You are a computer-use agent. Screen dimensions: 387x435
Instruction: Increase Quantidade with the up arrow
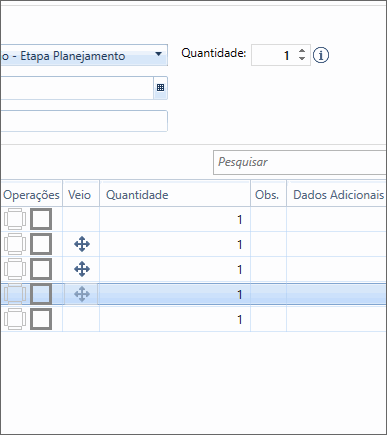click(x=302, y=51)
